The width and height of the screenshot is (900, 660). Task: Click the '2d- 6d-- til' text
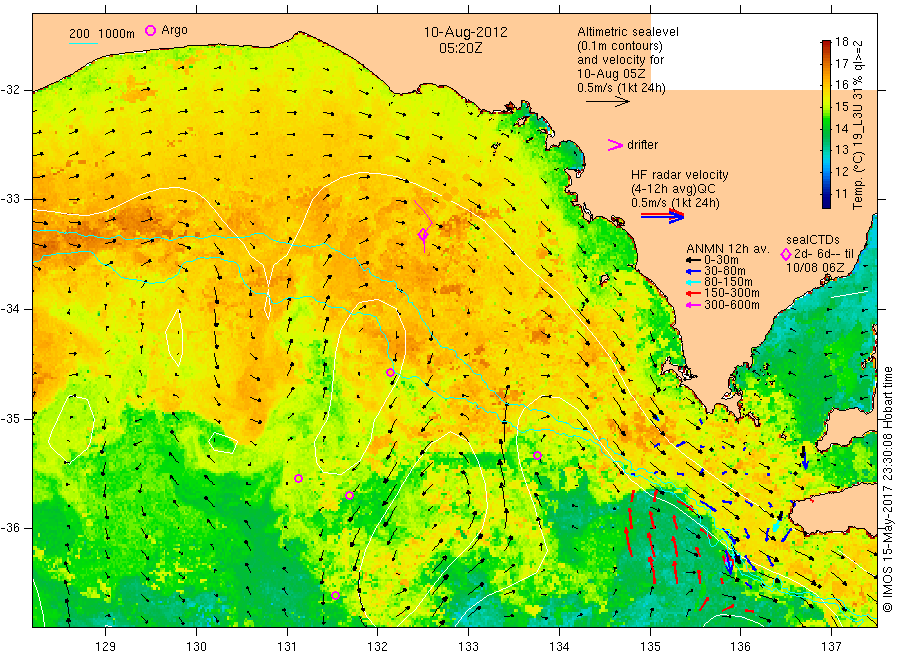pyautogui.click(x=824, y=254)
